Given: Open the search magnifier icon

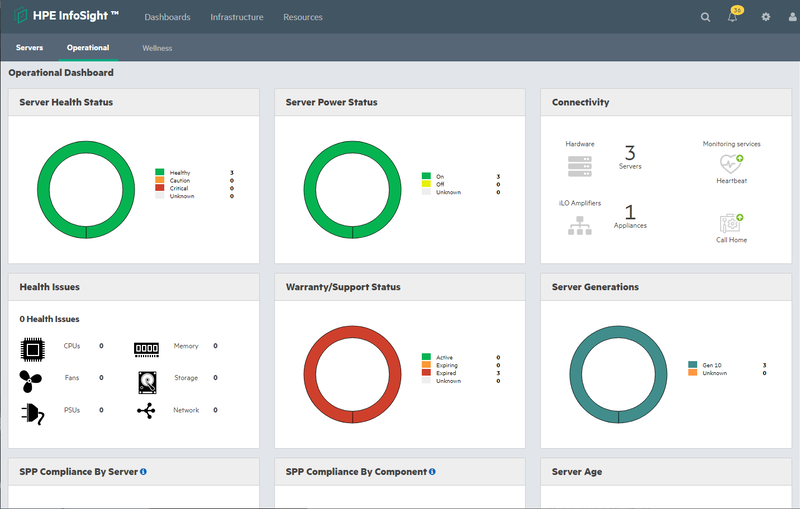Looking at the screenshot, I should tap(705, 17).
